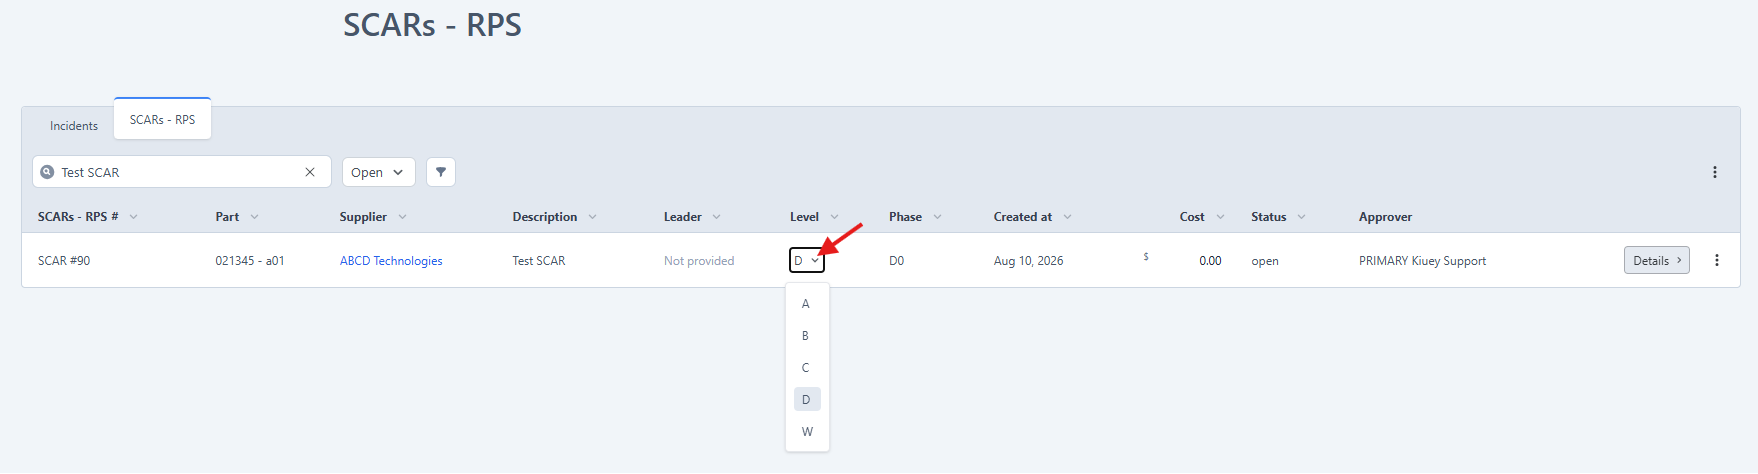Sort by the SCARs - RPS # column chevron
Image resolution: width=1758 pixels, height=474 pixels.
(x=133, y=217)
